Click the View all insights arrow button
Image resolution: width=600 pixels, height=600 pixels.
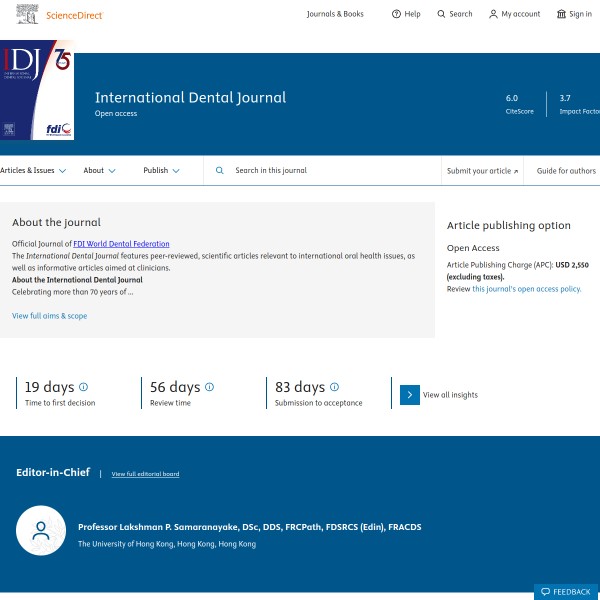point(410,395)
